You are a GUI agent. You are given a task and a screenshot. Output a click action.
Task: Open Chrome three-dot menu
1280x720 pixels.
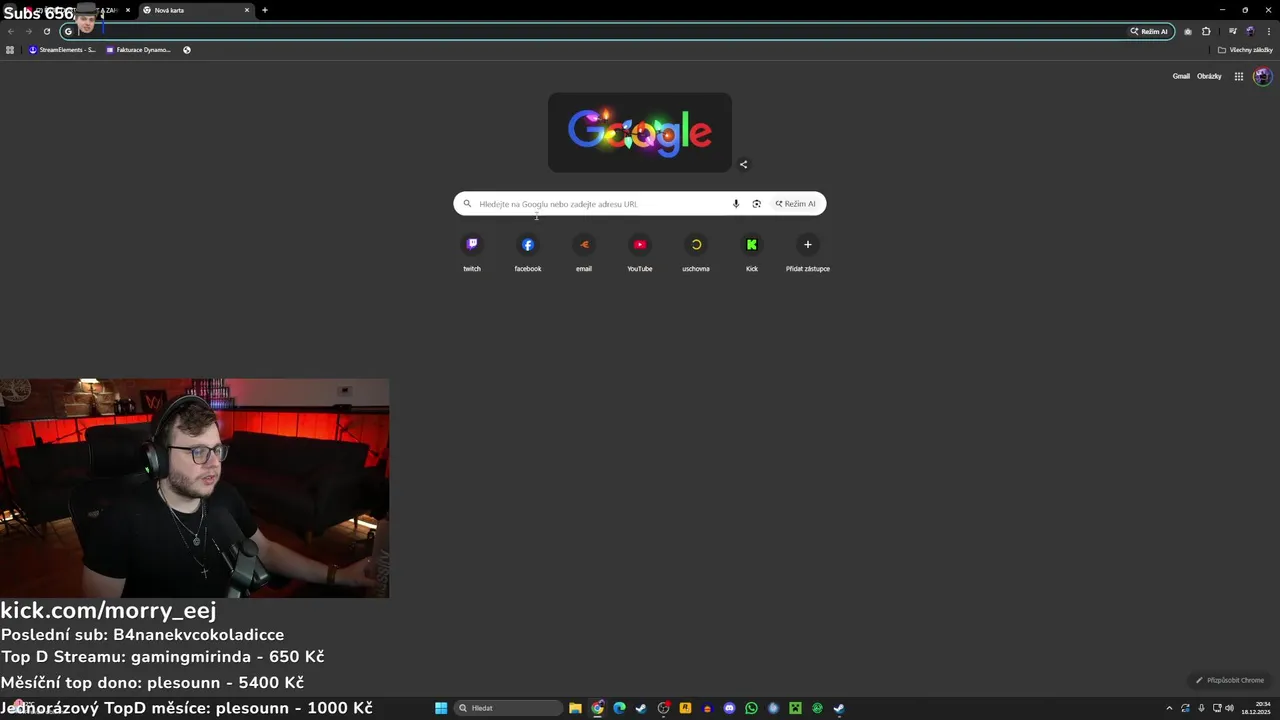click(x=1268, y=31)
